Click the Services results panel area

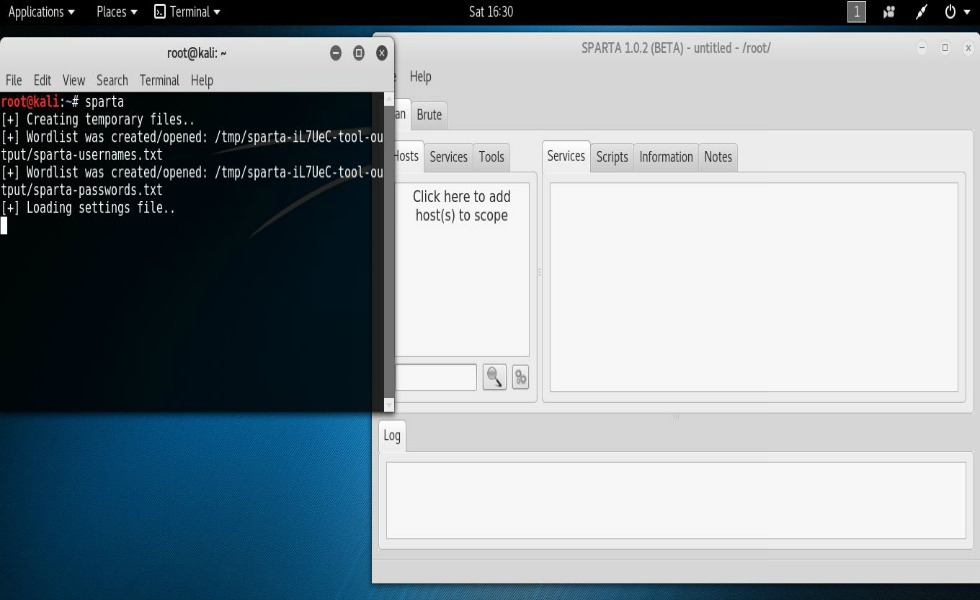click(754, 287)
